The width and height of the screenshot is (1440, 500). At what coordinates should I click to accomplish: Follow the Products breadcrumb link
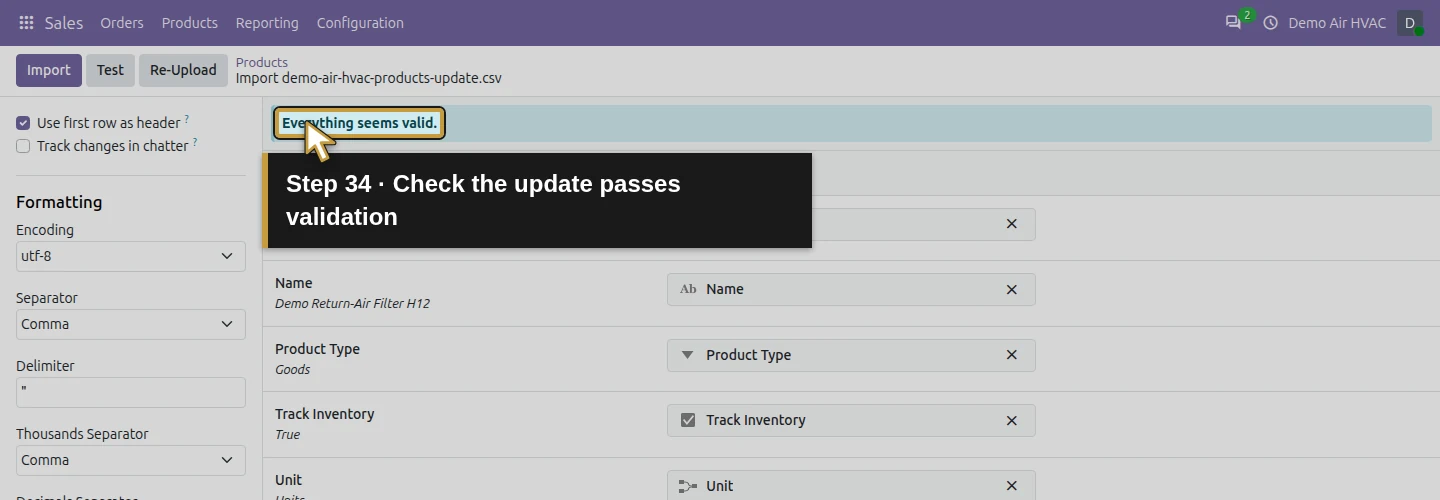(262, 62)
